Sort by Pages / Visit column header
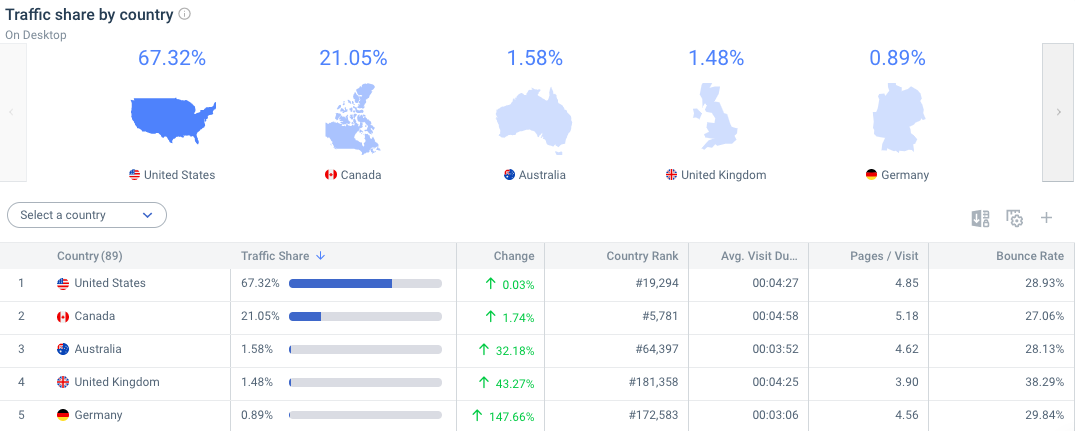This screenshot has height=431, width=1075. pyautogui.click(x=883, y=256)
